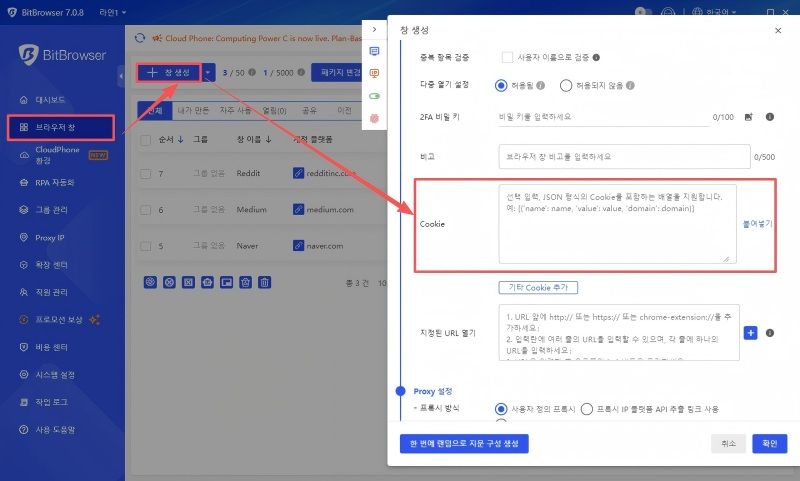
Task: Click the refresh icon beside the Cloud Phone announcement
Action: [140, 38]
